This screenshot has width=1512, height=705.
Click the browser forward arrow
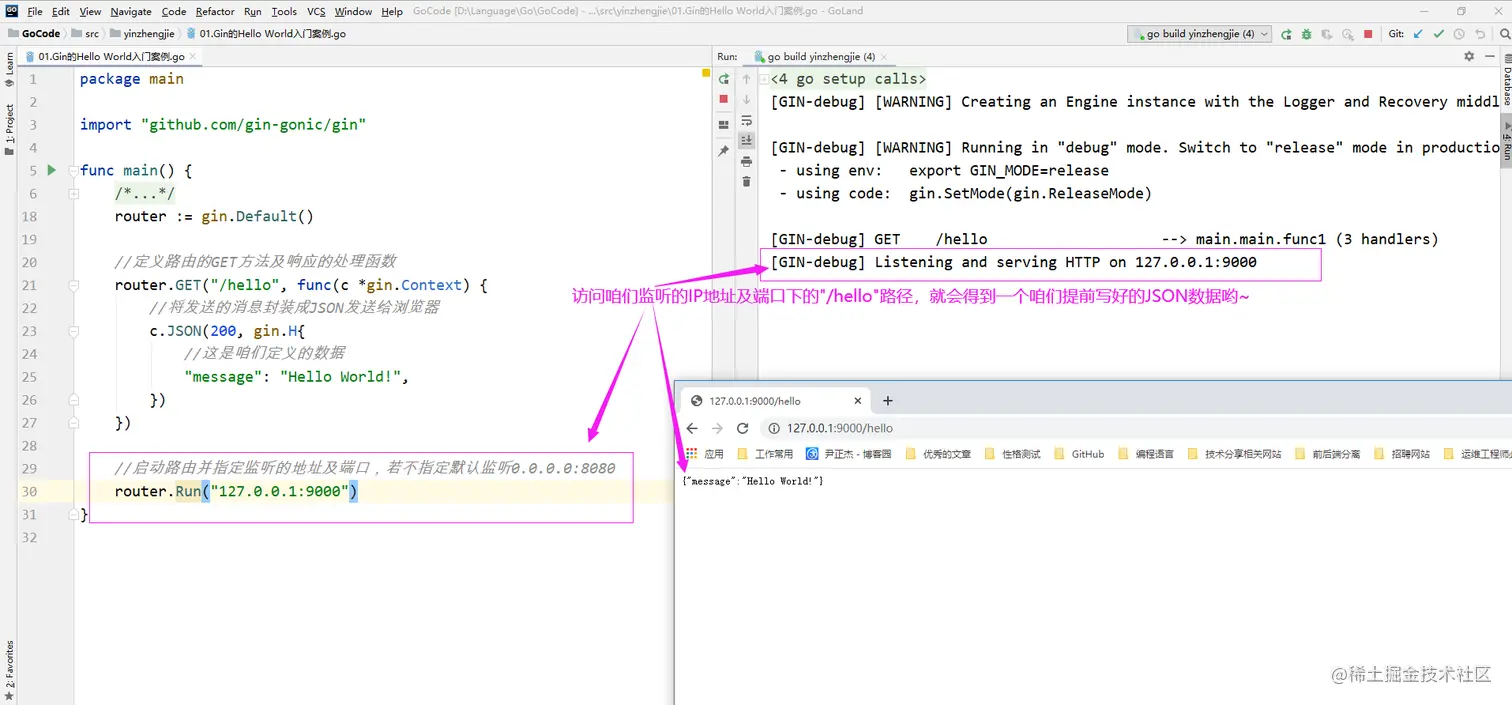point(717,428)
